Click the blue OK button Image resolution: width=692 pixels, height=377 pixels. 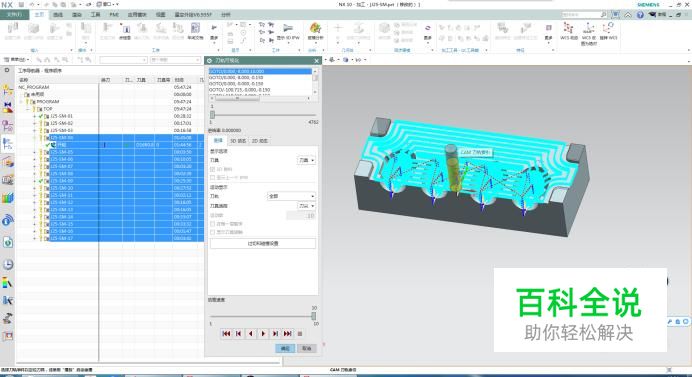(x=285, y=348)
